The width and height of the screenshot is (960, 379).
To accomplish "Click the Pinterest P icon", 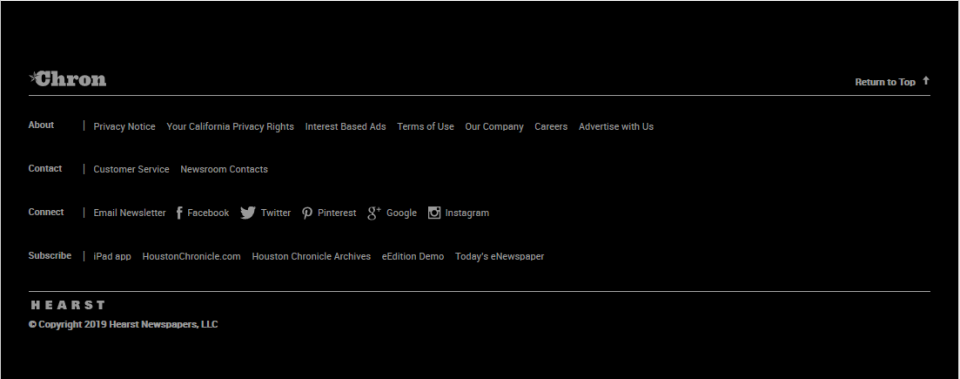I will 307,212.
